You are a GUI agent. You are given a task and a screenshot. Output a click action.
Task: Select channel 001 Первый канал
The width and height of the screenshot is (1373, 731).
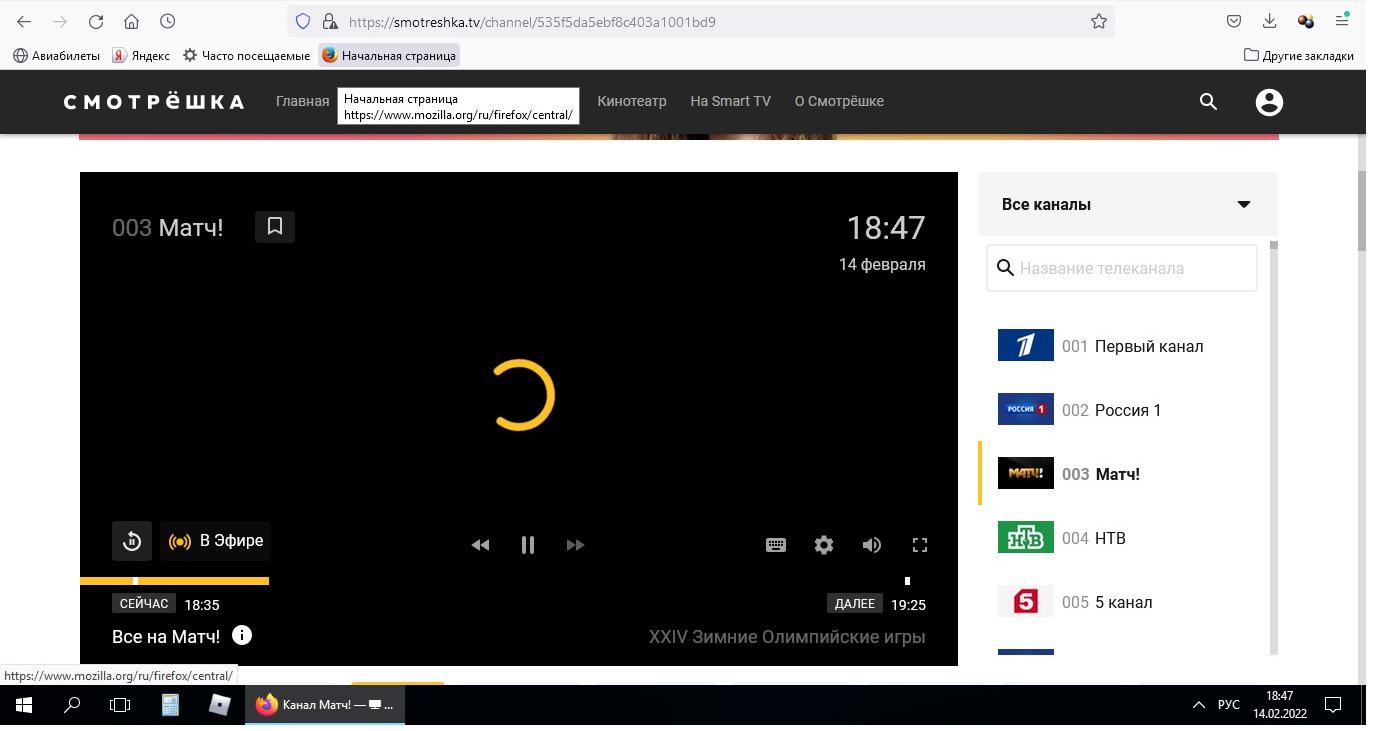coord(1124,346)
